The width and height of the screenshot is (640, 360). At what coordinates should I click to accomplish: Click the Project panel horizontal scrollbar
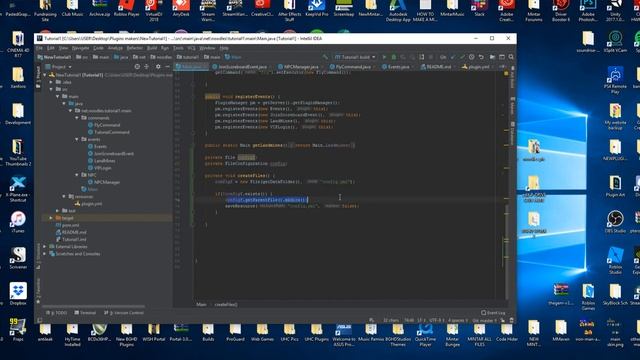tap(93, 306)
